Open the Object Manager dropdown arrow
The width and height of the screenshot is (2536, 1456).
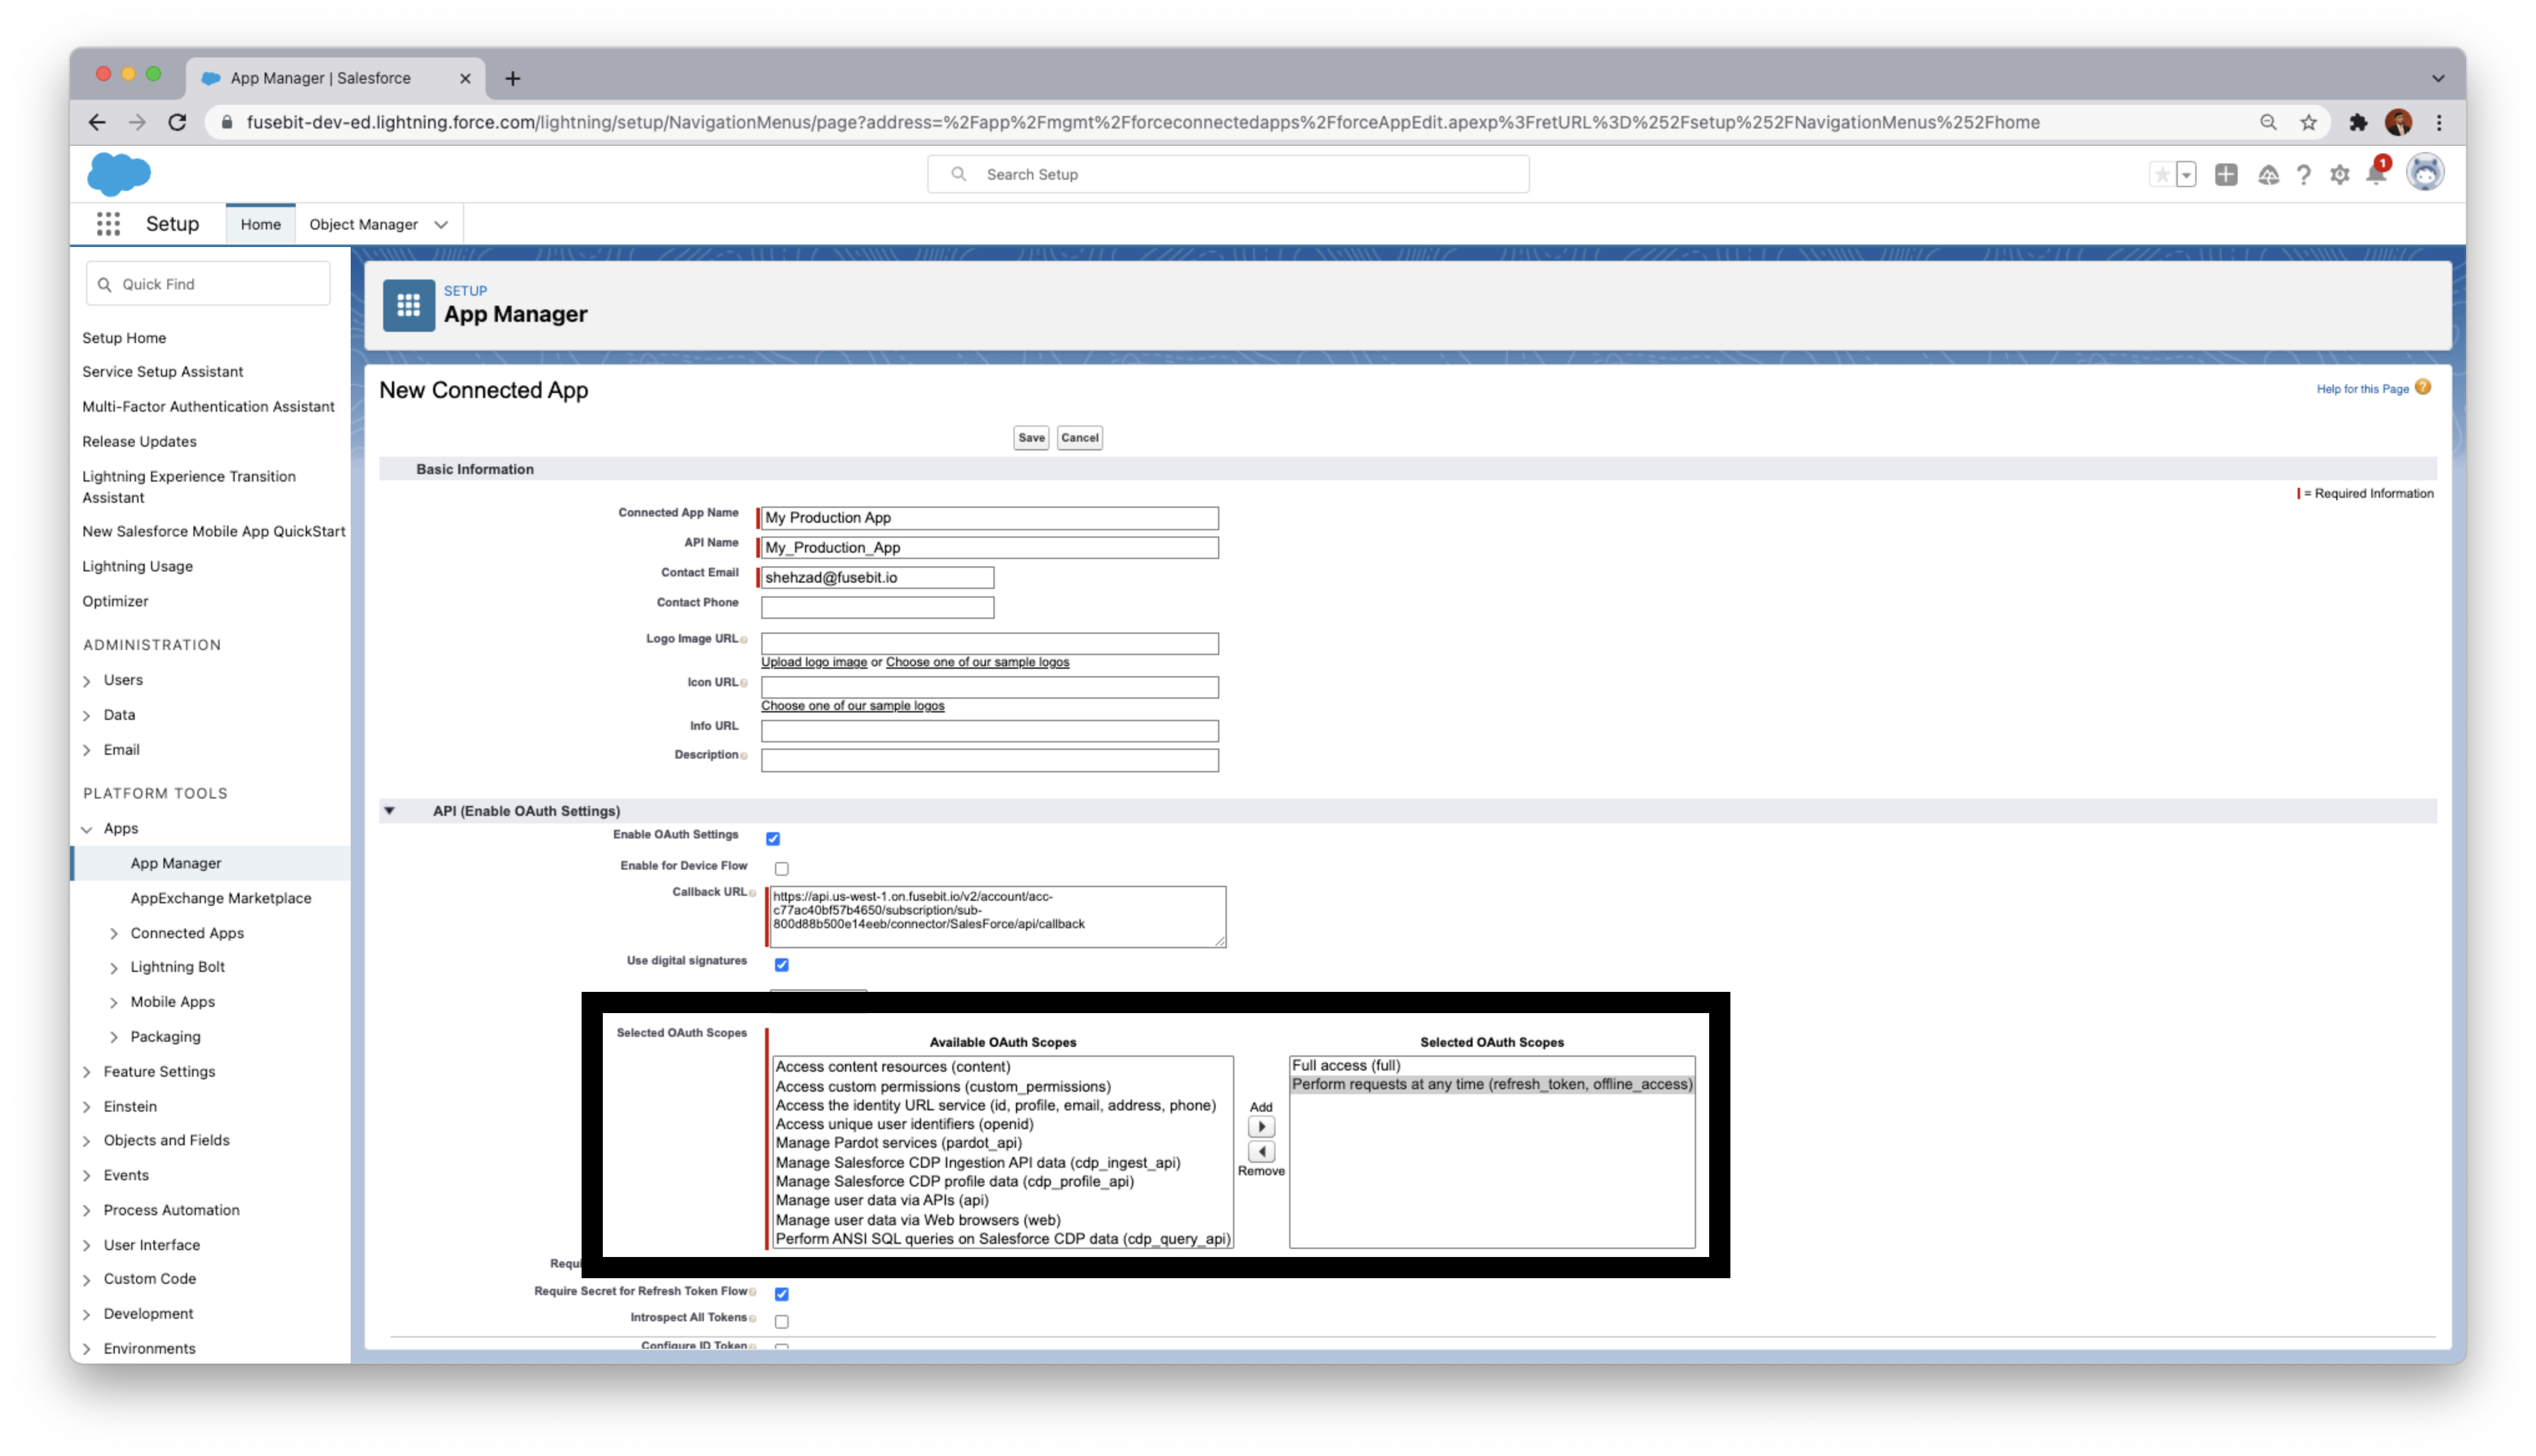tap(441, 225)
